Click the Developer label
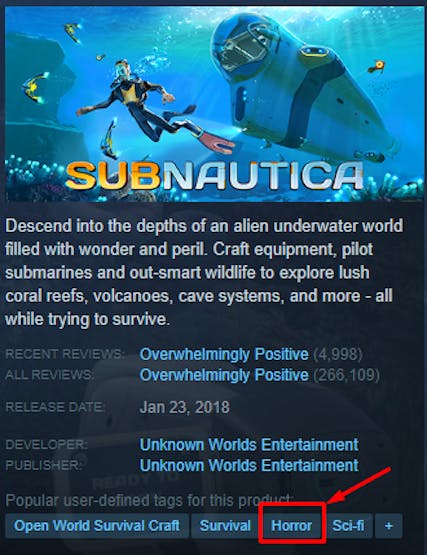The height and width of the screenshot is (555, 427). [46, 444]
